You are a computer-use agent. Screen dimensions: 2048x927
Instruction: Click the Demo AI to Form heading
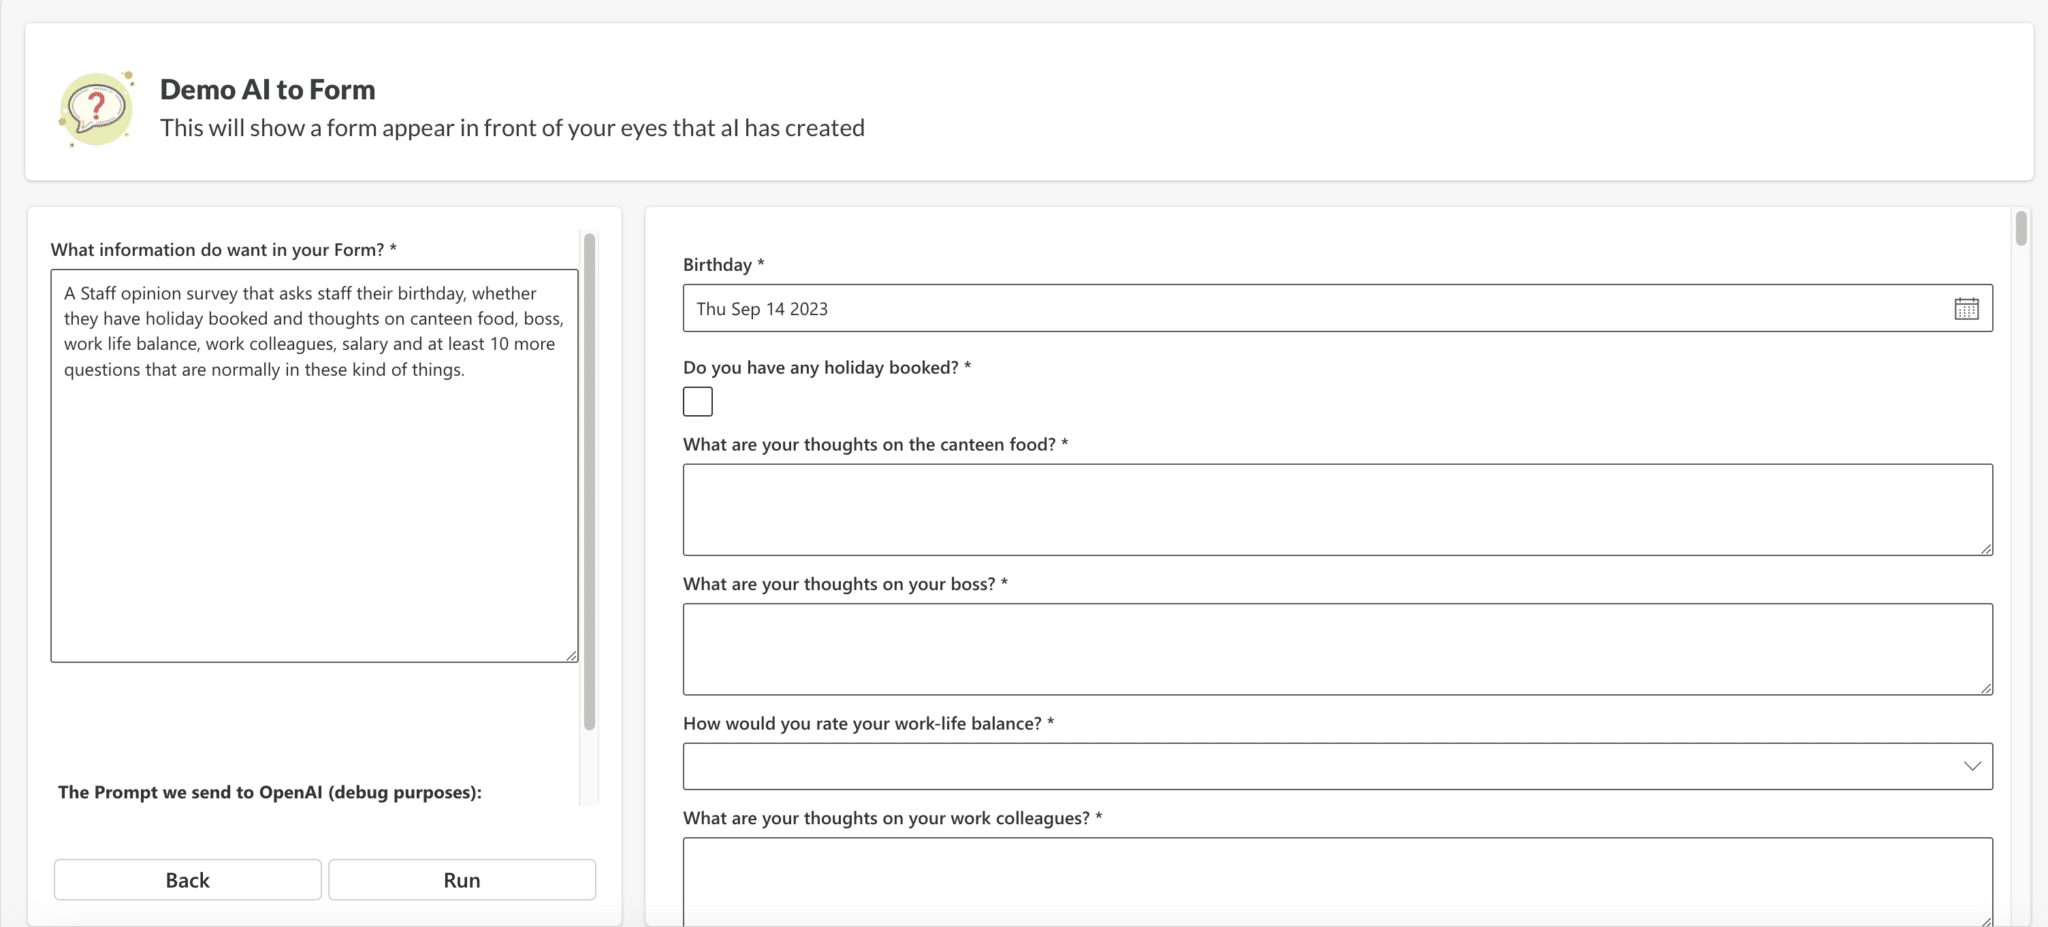(x=266, y=89)
